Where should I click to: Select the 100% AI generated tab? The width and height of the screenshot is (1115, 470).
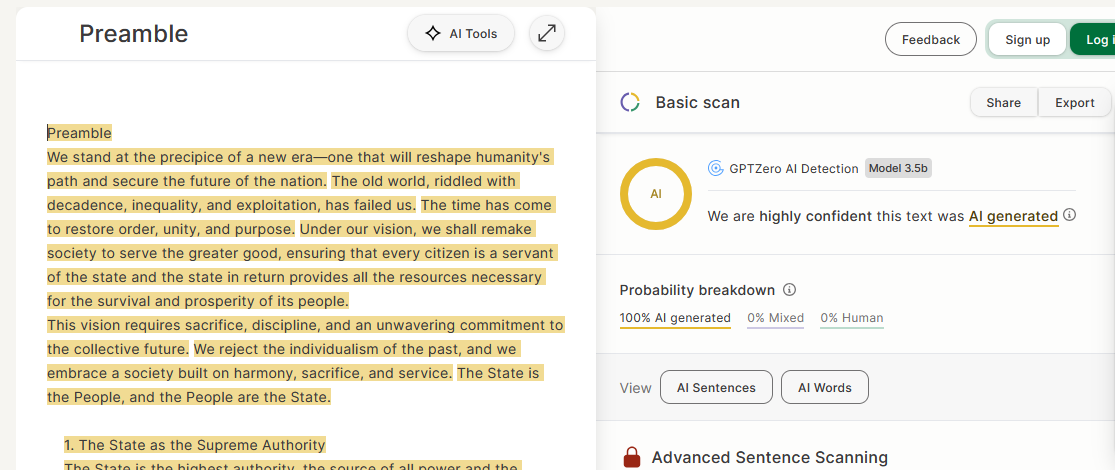point(675,318)
